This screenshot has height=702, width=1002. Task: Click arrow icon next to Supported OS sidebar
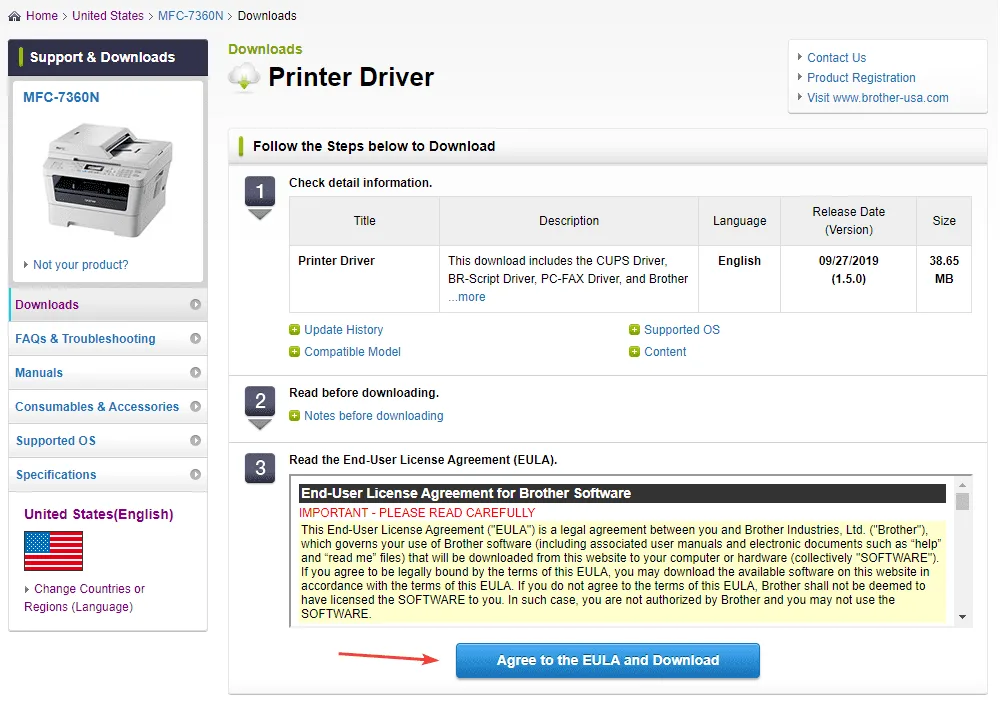[x=195, y=441]
